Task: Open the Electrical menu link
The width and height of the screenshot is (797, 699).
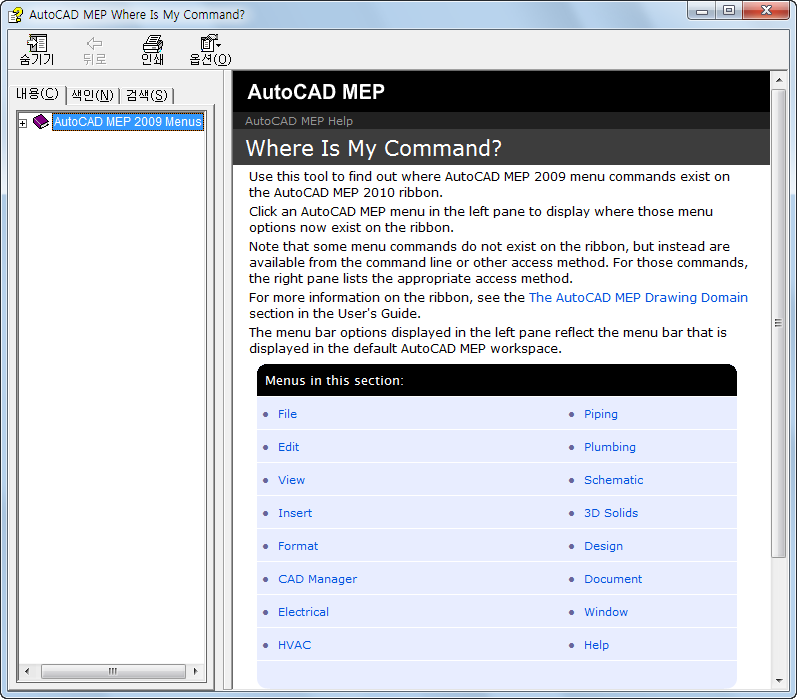Action: point(303,612)
